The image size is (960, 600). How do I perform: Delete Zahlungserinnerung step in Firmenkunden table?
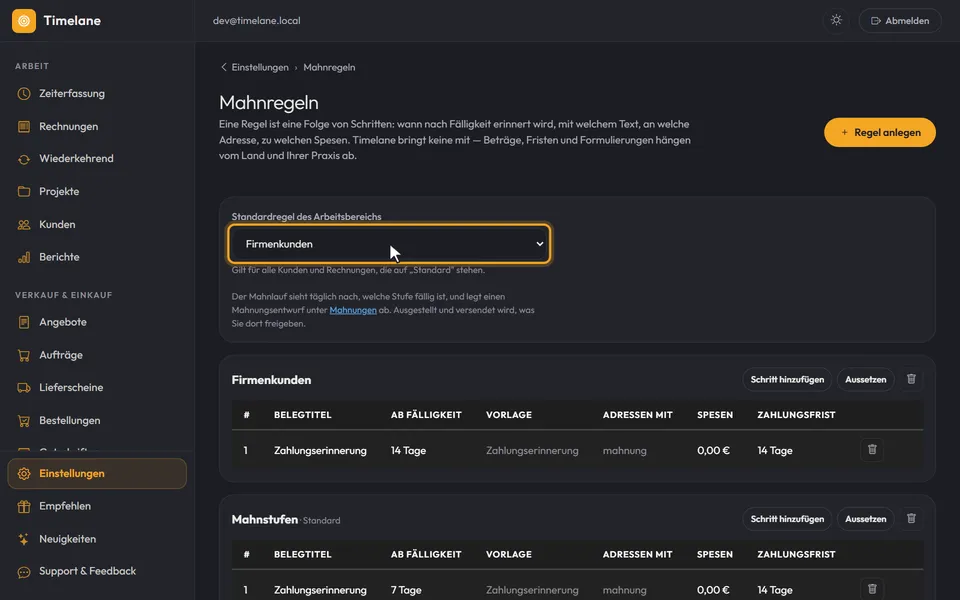point(872,450)
